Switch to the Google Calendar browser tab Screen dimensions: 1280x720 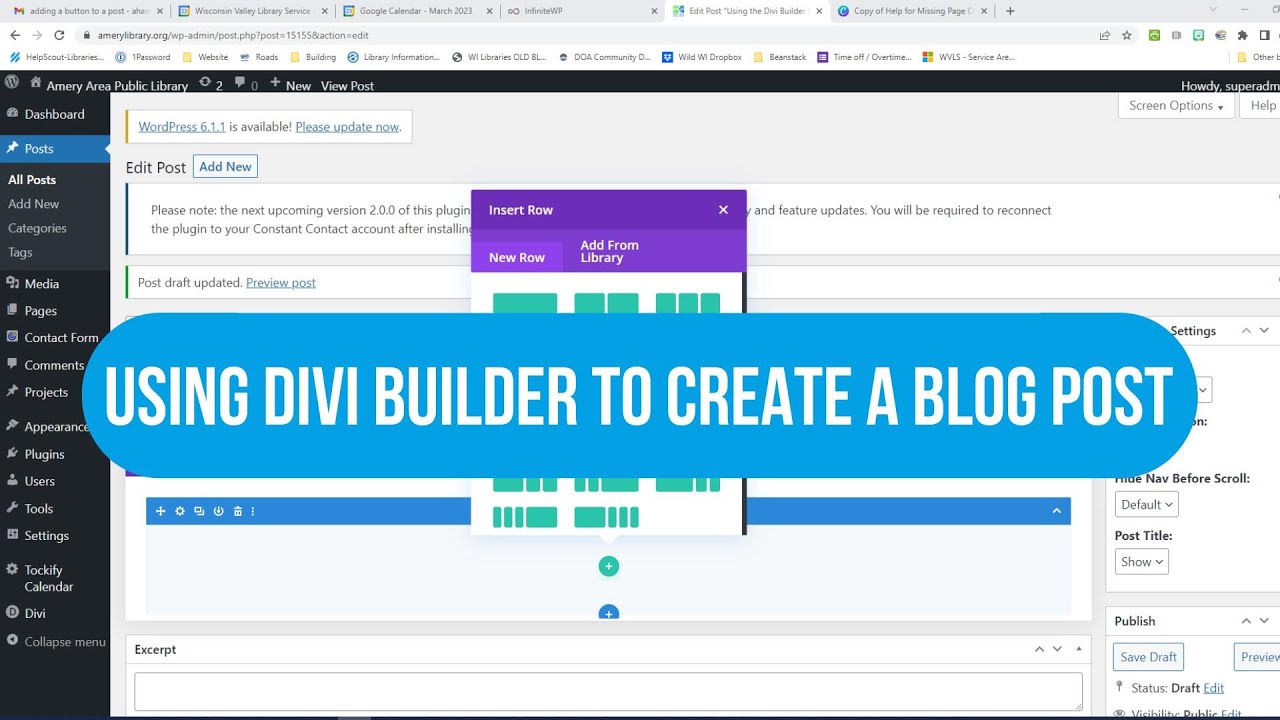(x=415, y=11)
